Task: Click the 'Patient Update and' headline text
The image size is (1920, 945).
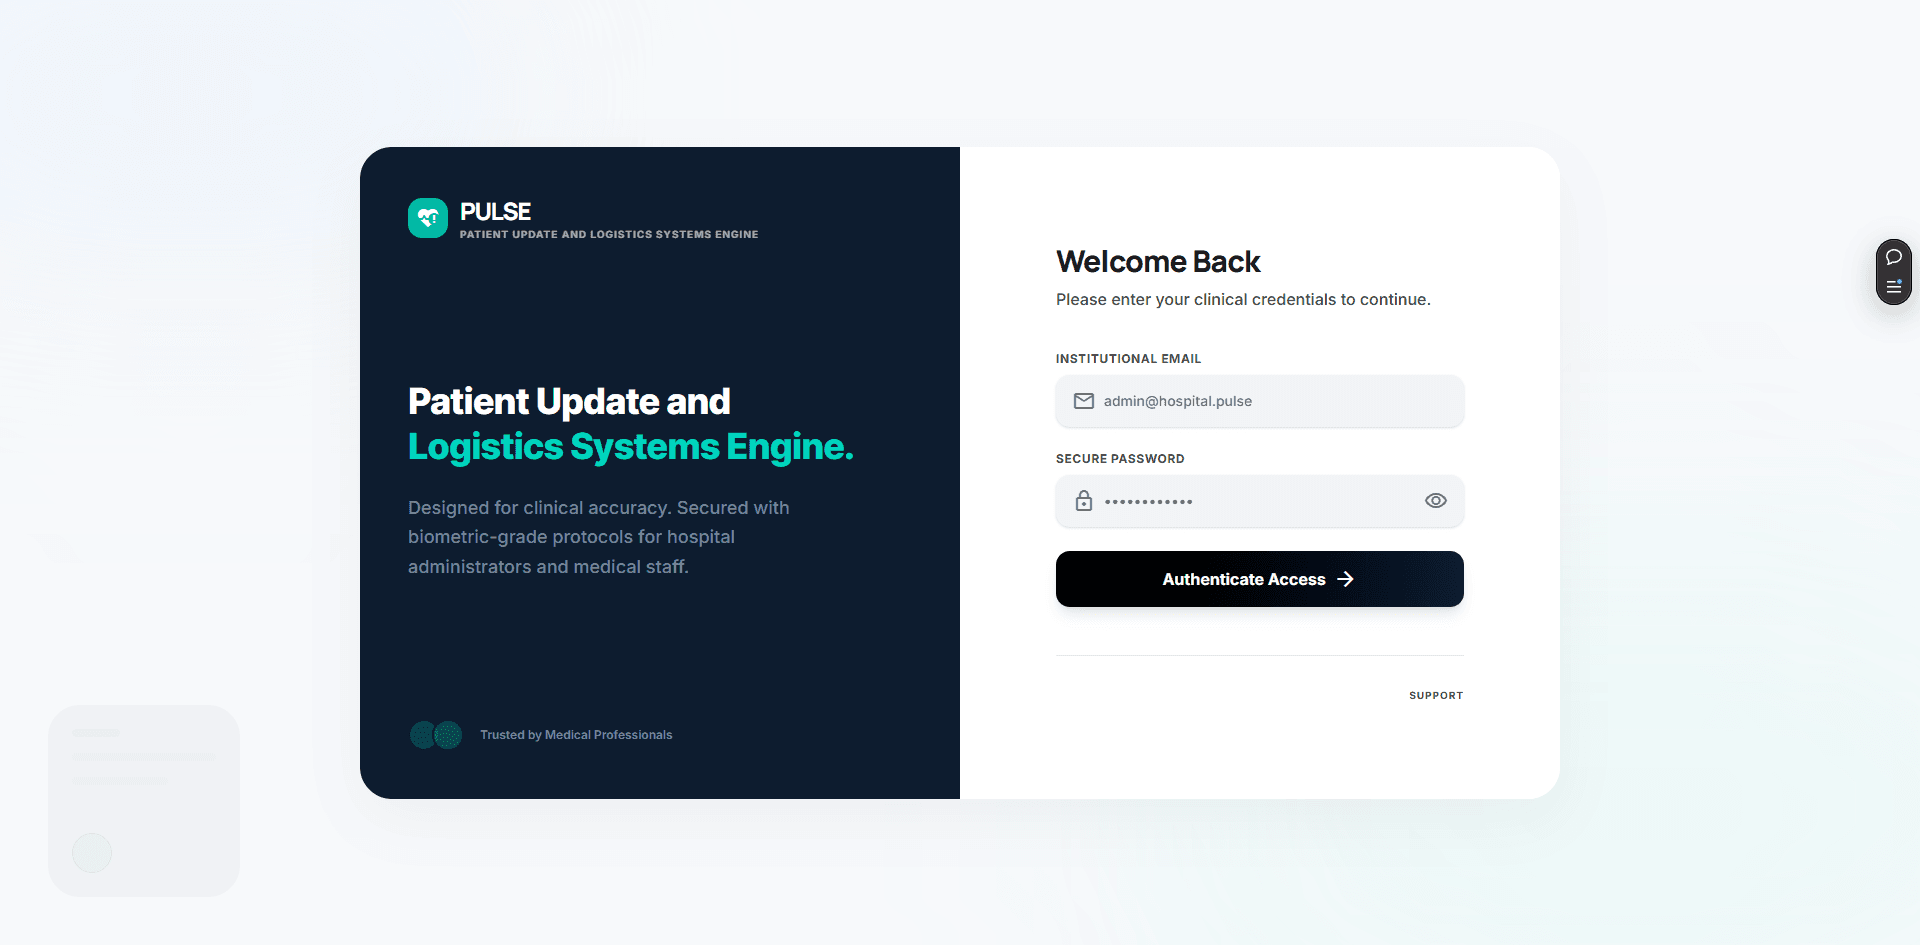Action: click(569, 402)
